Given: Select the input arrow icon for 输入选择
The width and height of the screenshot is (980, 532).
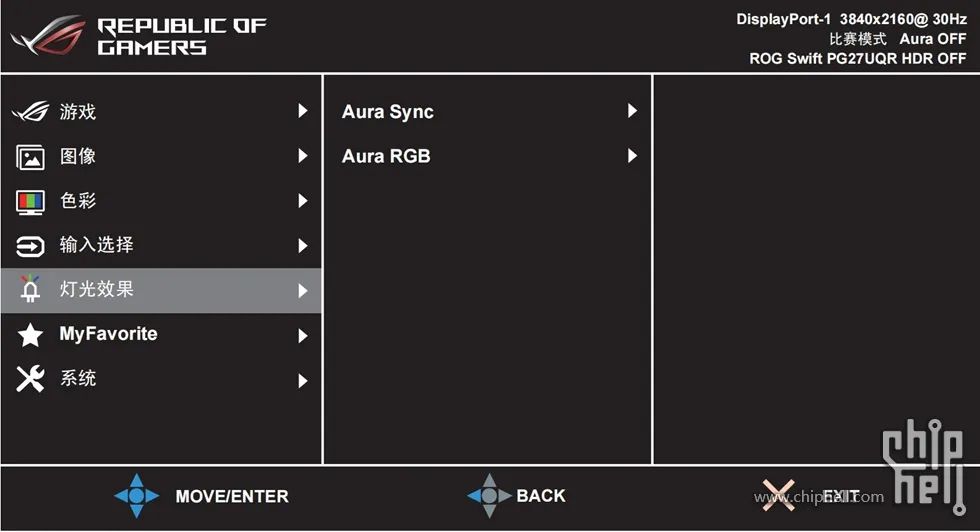Looking at the screenshot, I should point(30,246).
